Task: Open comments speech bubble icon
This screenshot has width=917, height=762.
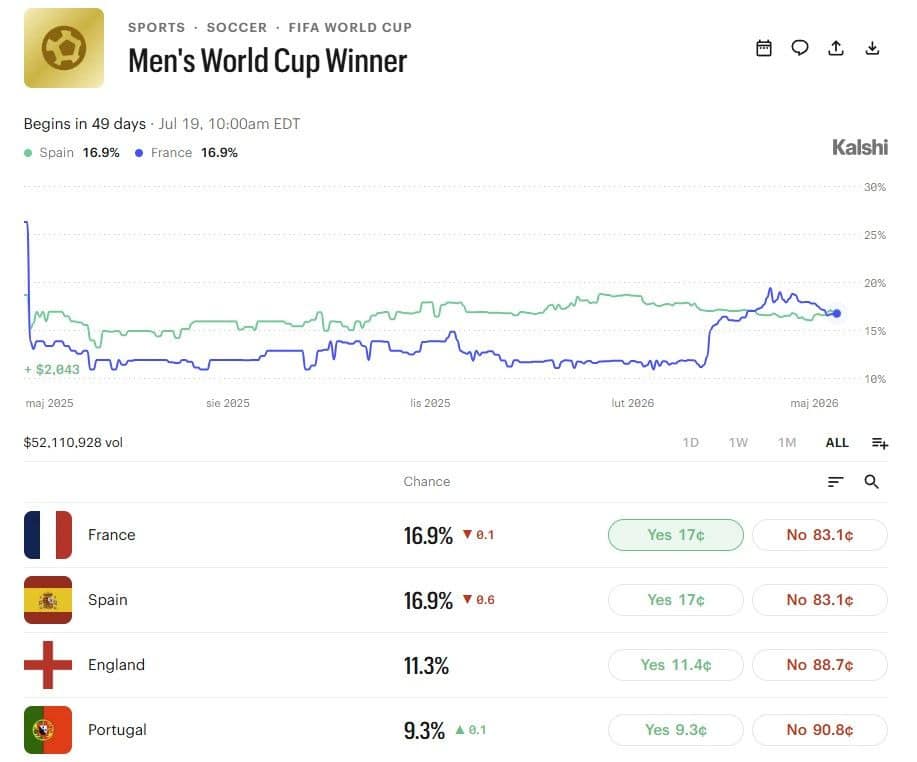Action: (799, 48)
